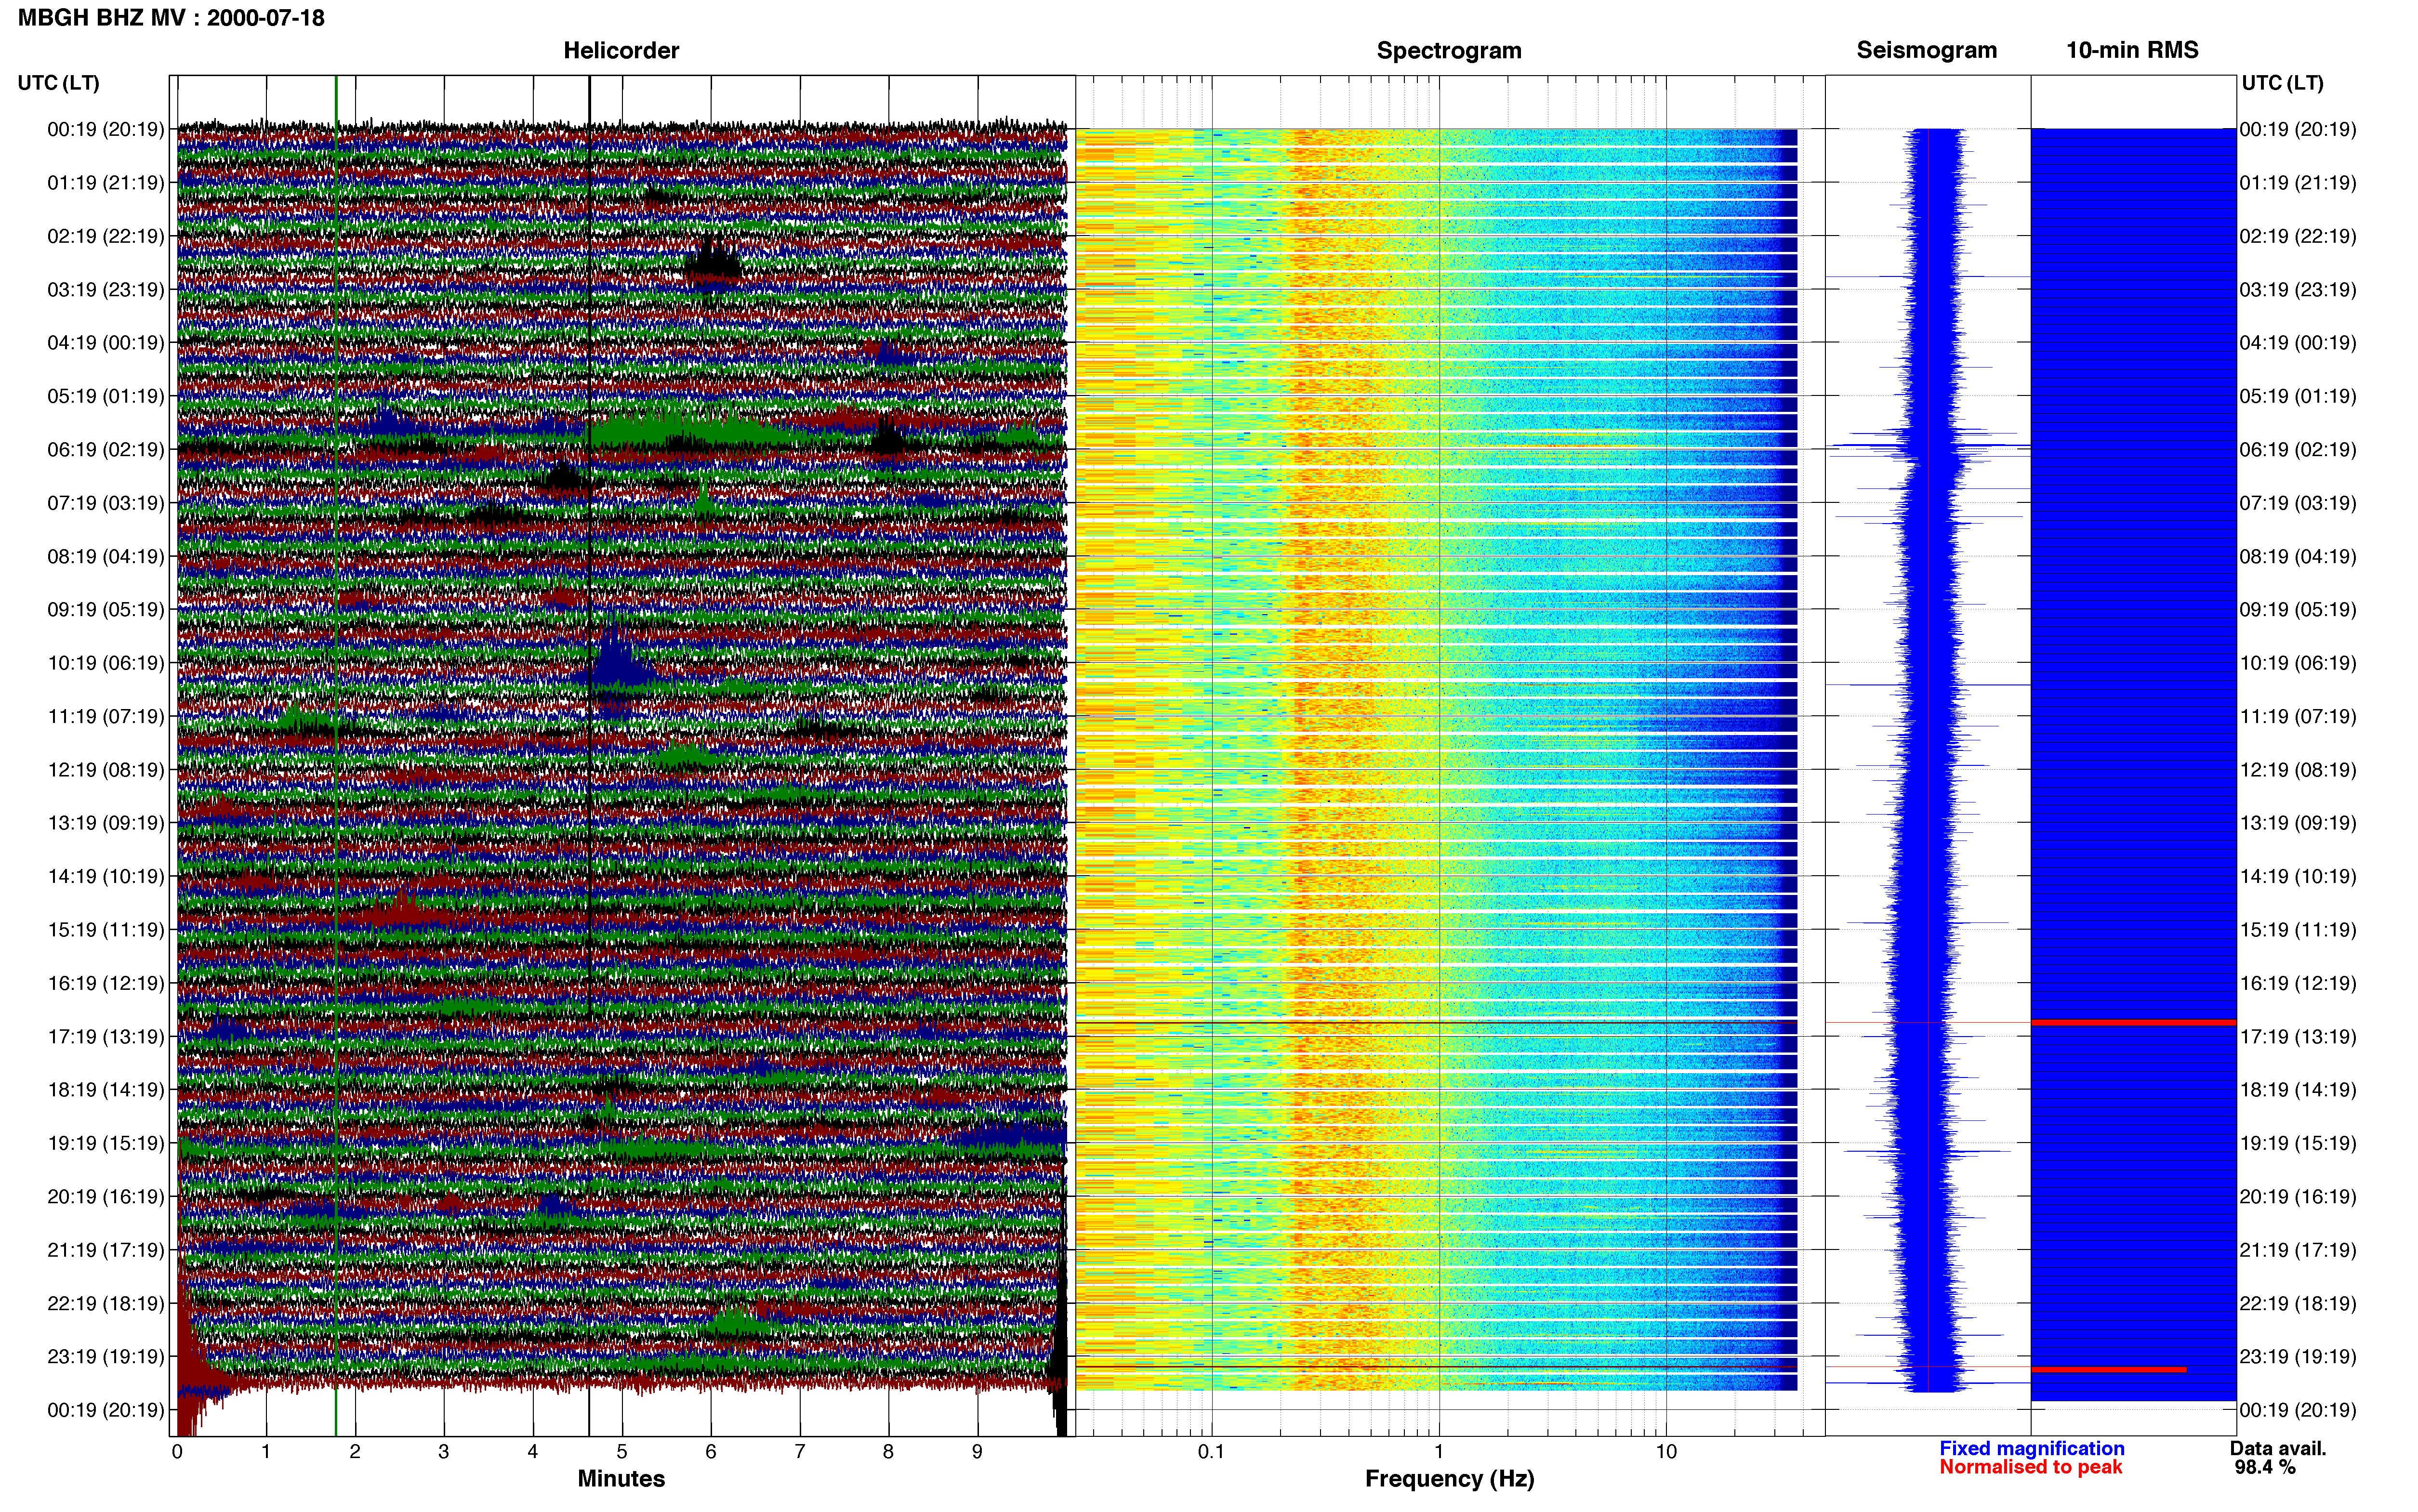Click tick label 3 on Minutes axis
Screen dimensions: 2418x1512
444,1452
